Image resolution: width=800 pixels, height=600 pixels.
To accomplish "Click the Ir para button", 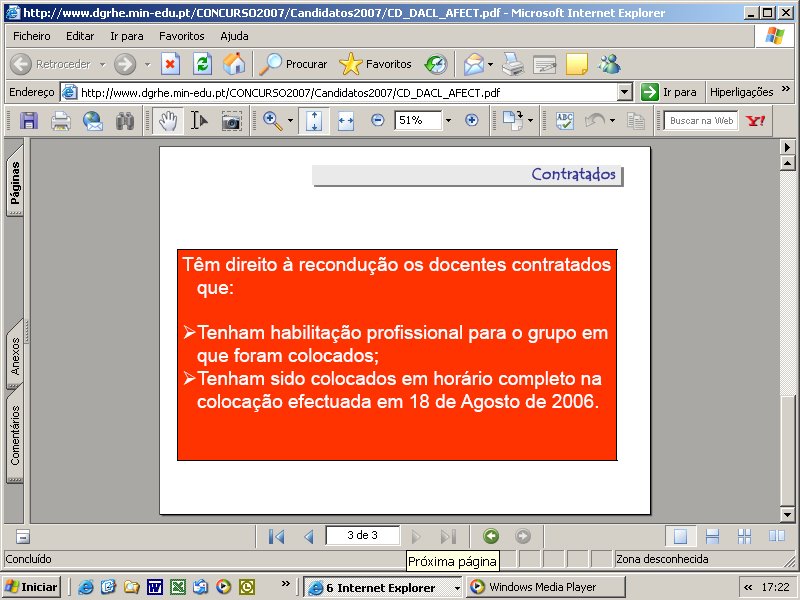I will (676, 89).
